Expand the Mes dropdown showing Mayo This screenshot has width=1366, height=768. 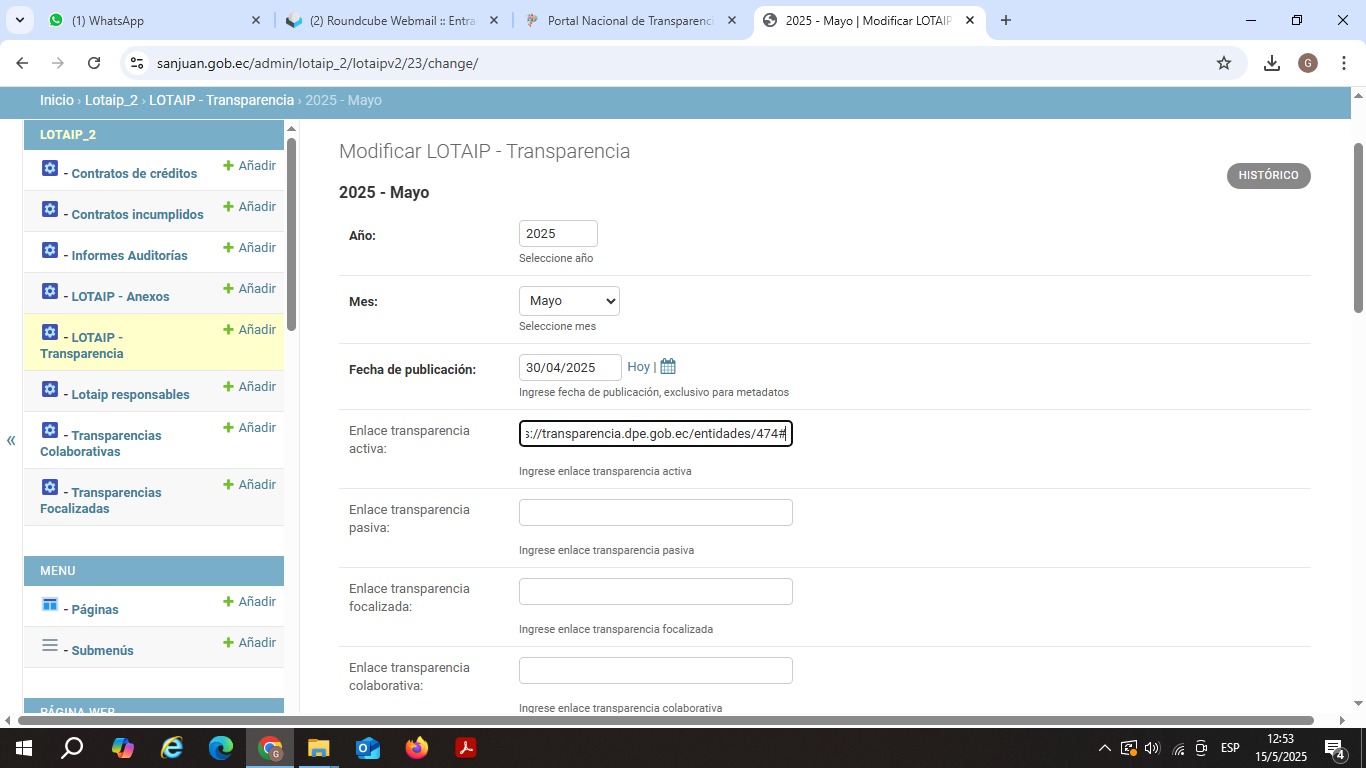pyautogui.click(x=568, y=301)
